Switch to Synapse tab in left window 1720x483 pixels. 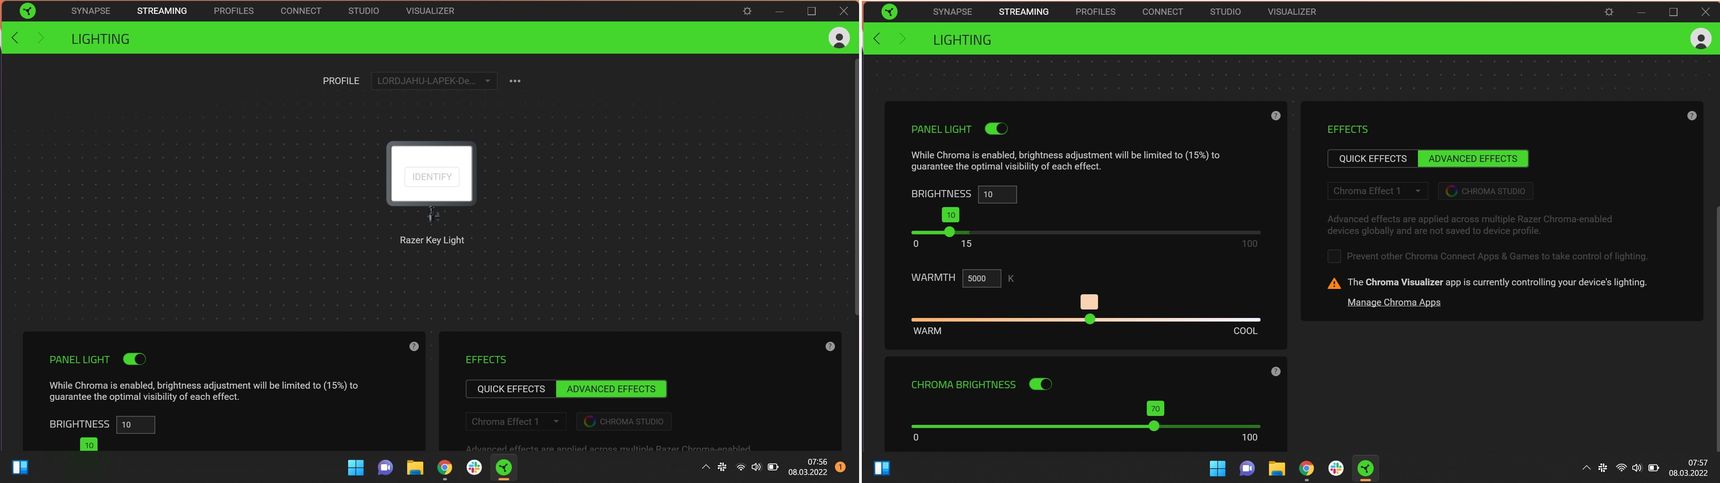click(90, 11)
